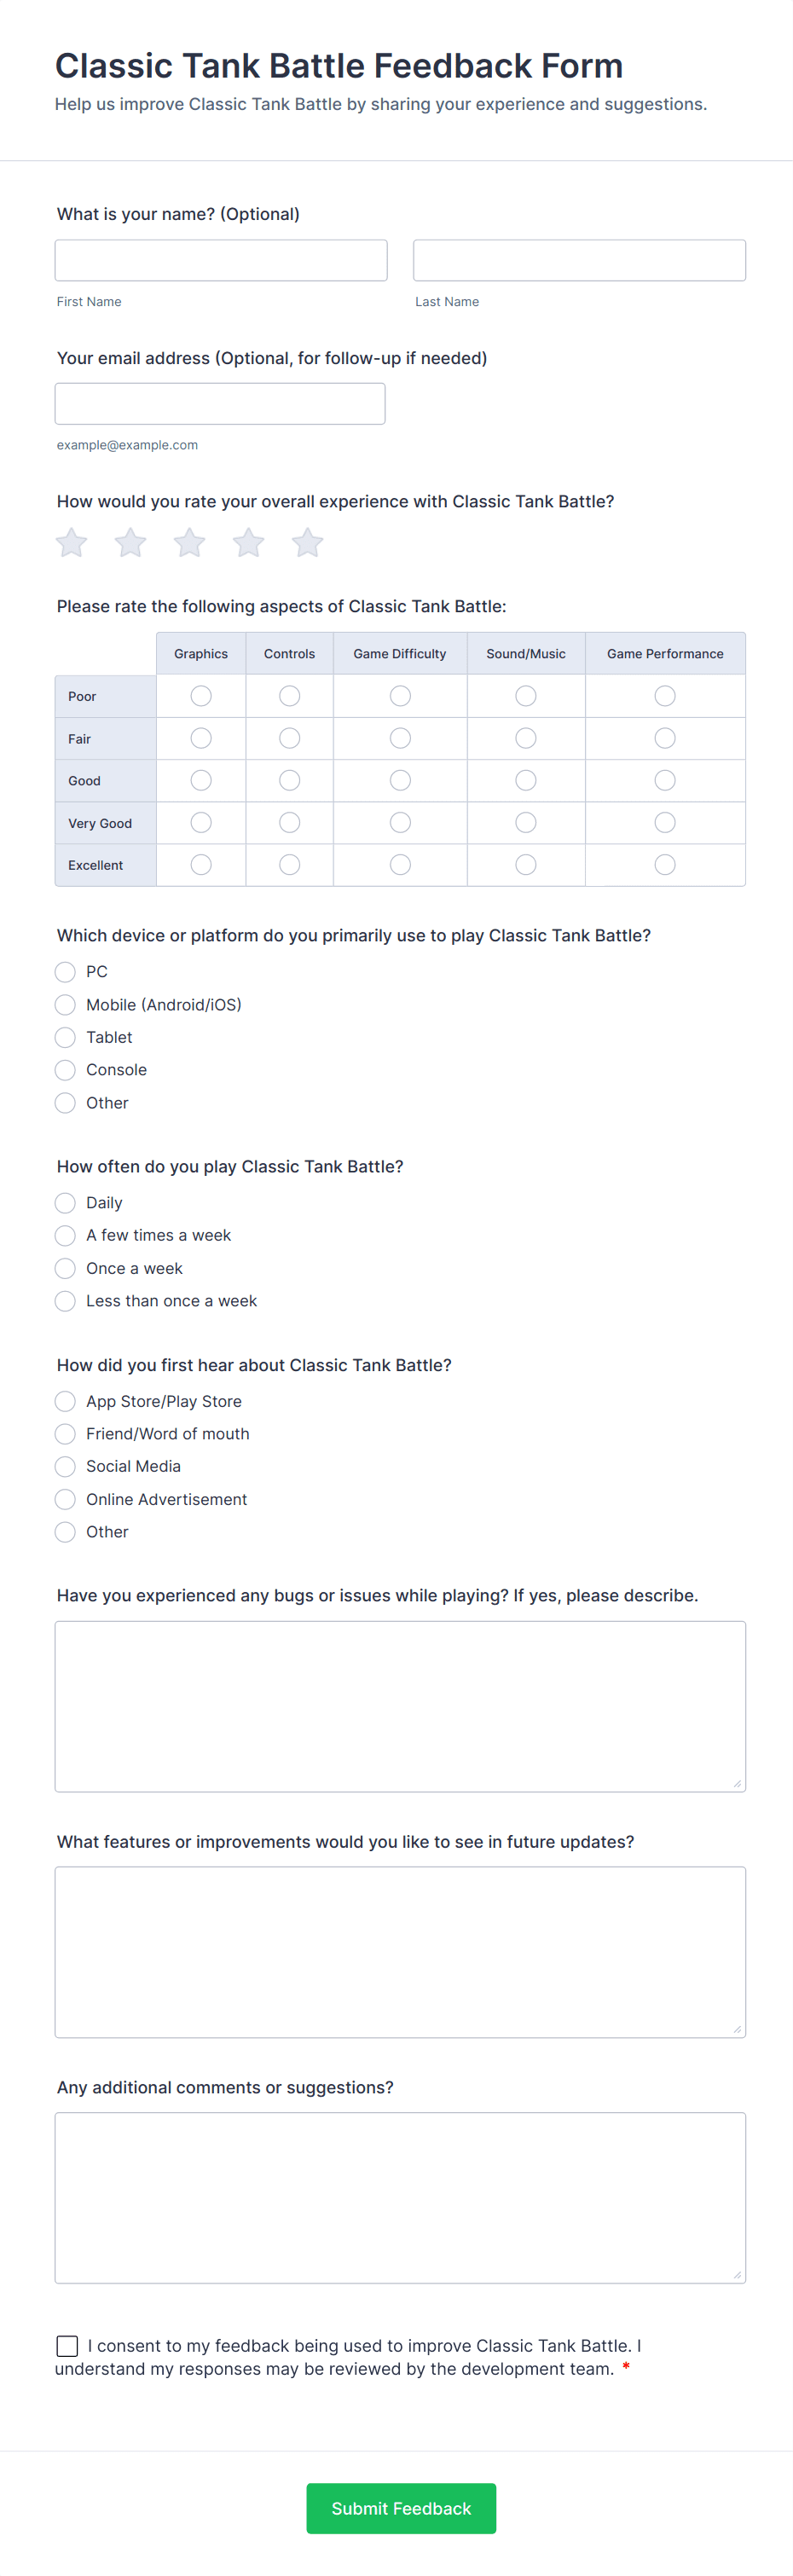Click the first rating star
Image resolution: width=793 pixels, height=2576 pixels.
(71, 543)
